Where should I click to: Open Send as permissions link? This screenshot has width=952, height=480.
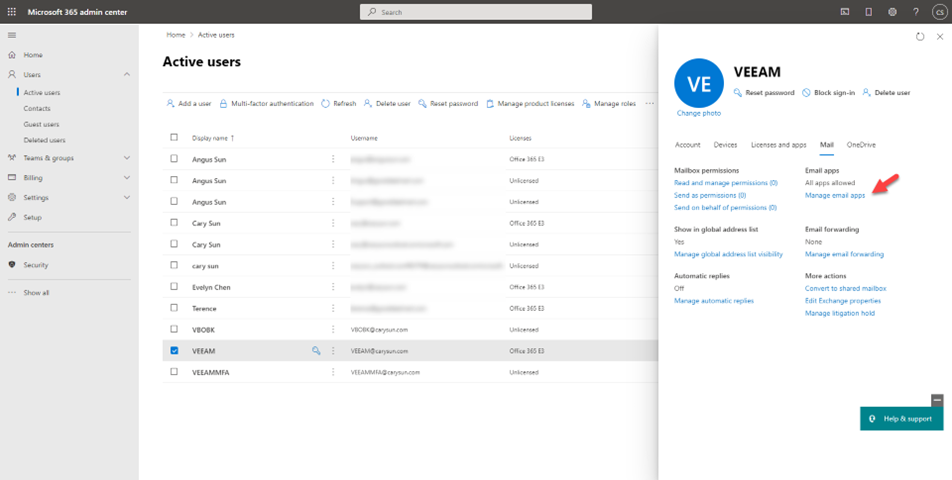click(x=710, y=195)
